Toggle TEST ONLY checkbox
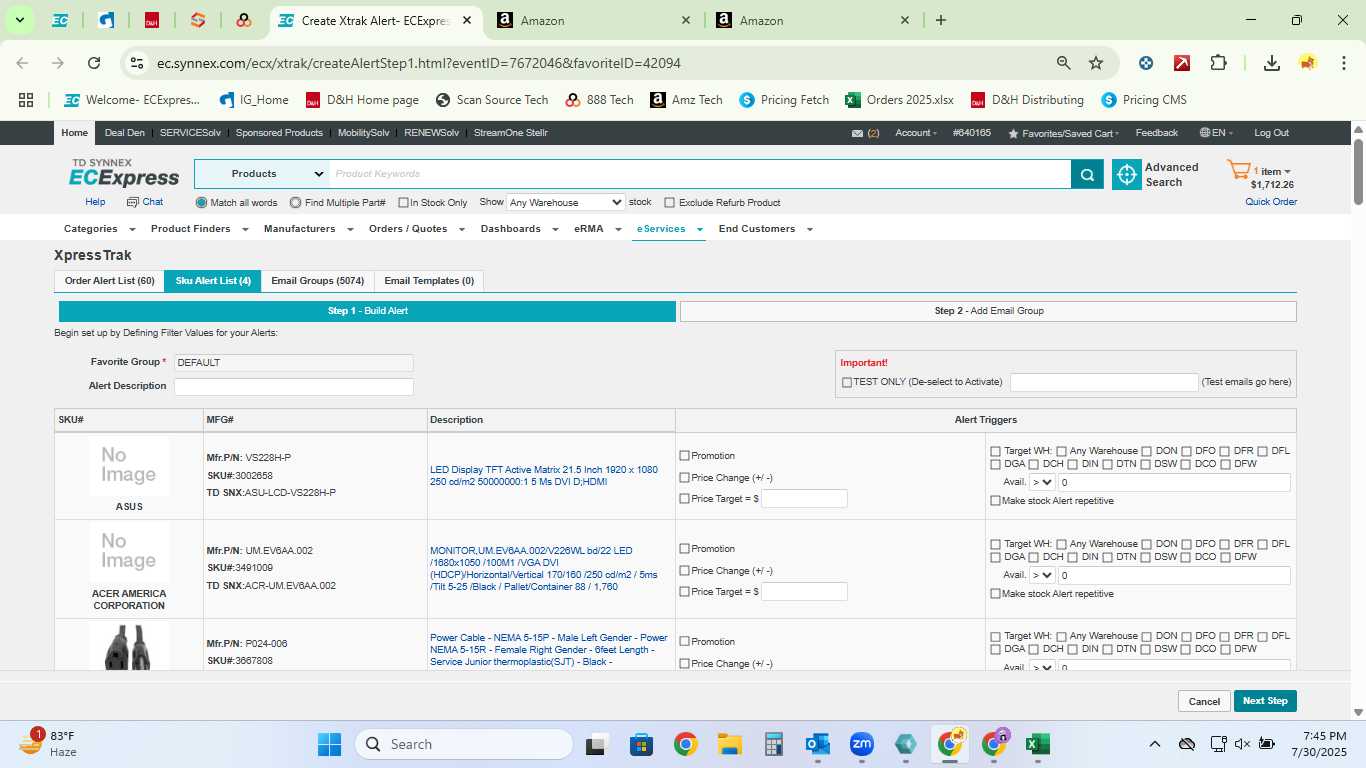Image resolution: width=1366 pixels, height=768 pixels. (x=847, y=382)
